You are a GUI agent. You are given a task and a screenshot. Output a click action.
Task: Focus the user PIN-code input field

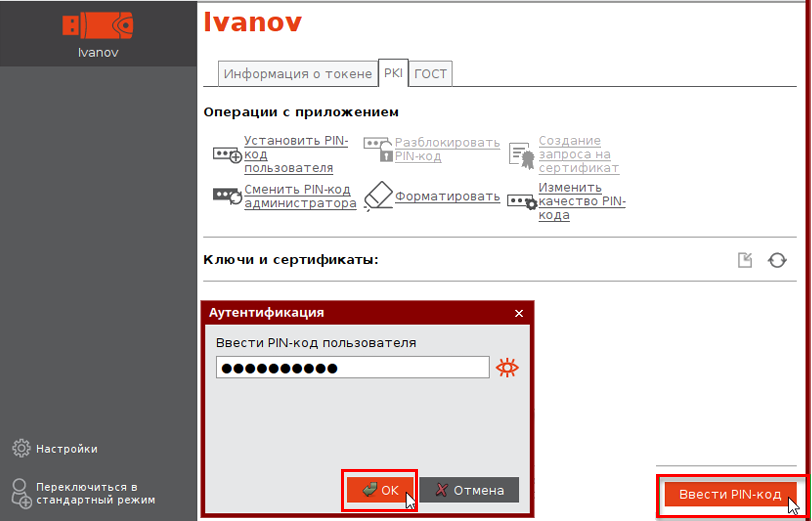point(352,368)
